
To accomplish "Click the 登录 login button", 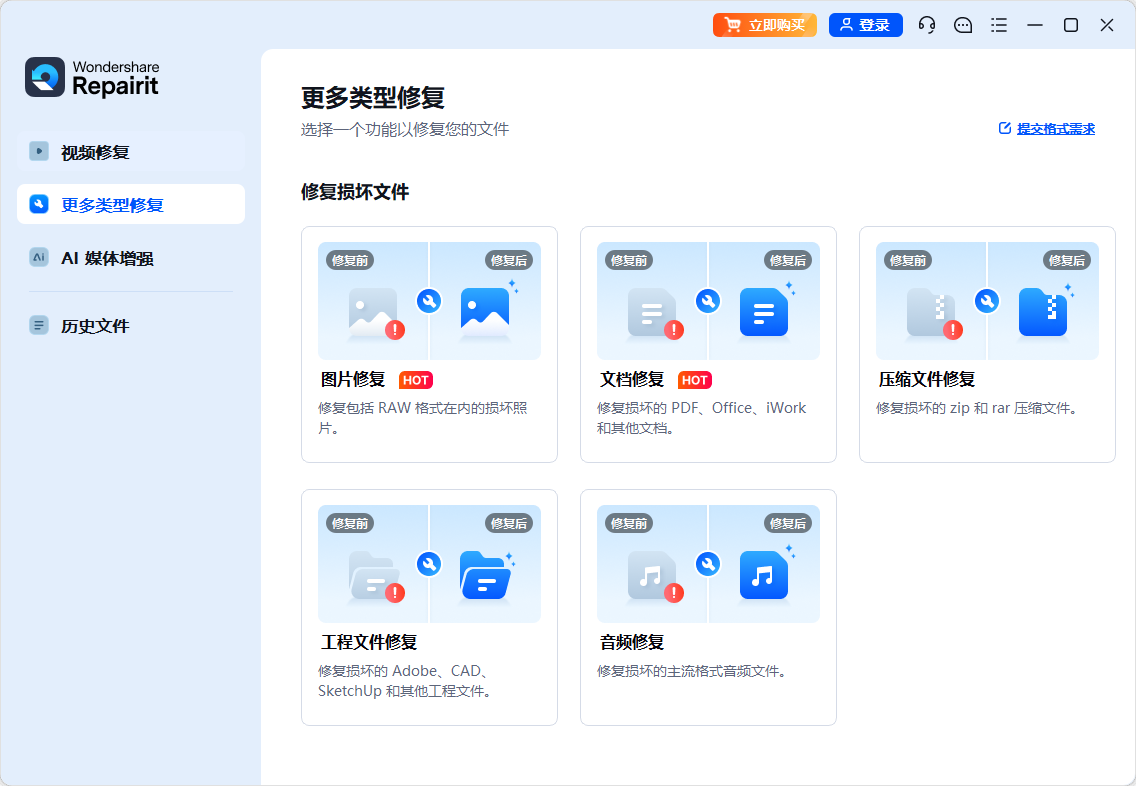I will 866,25.
